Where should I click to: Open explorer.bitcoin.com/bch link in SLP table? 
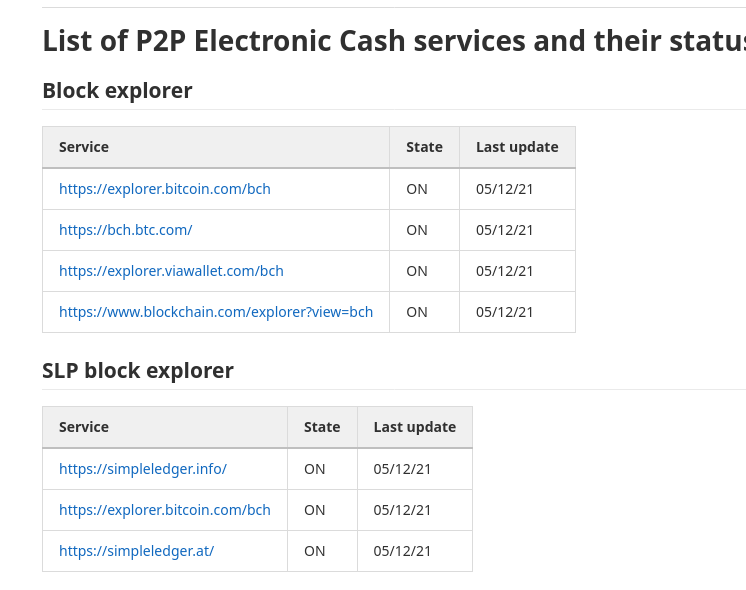165,510
